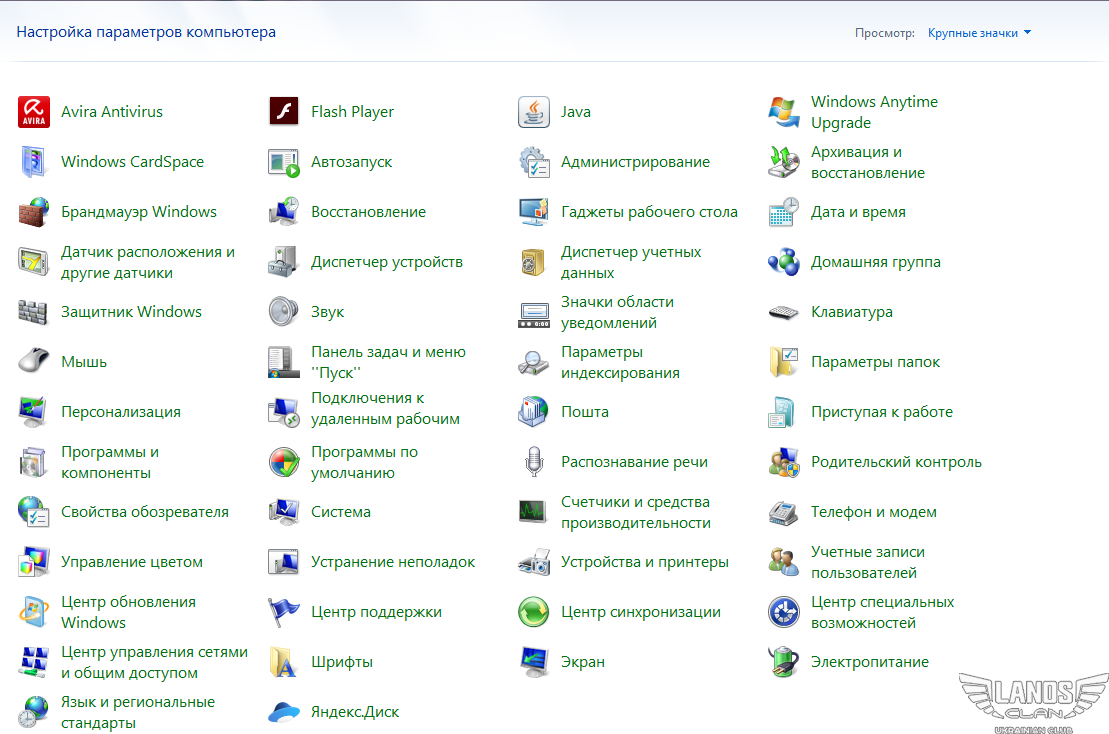Open Центр обновления Windows link
Viewport: 1109px width, 734px height.
128,612
